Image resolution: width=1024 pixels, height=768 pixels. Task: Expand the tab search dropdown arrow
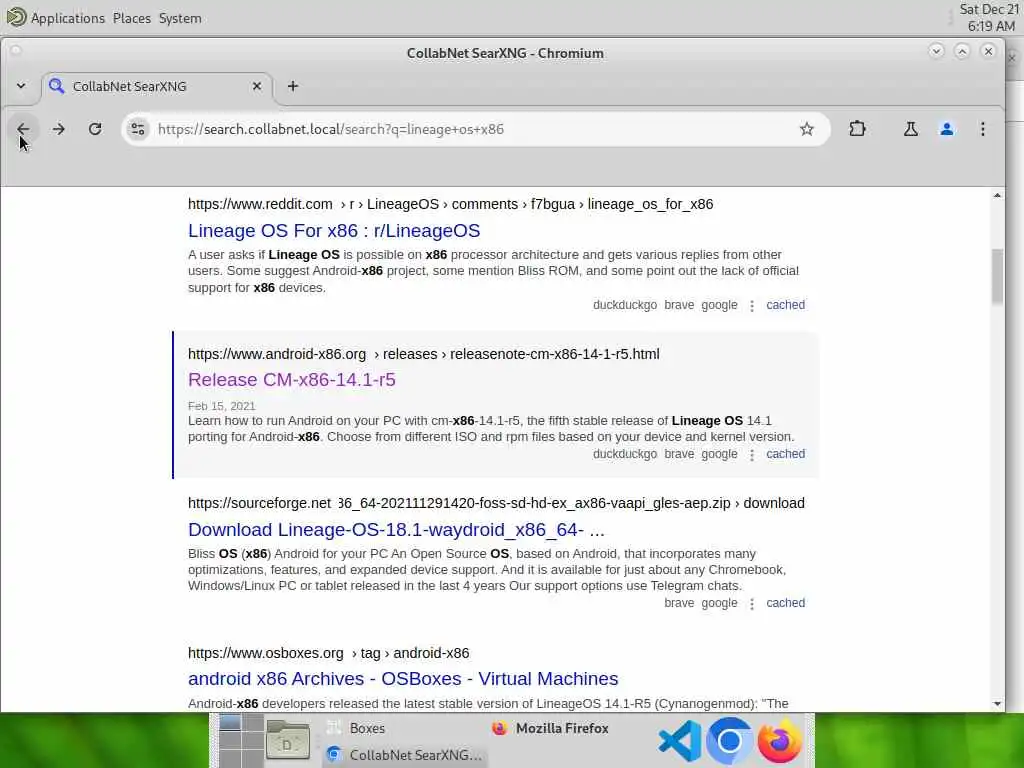(x=21, y=86)
